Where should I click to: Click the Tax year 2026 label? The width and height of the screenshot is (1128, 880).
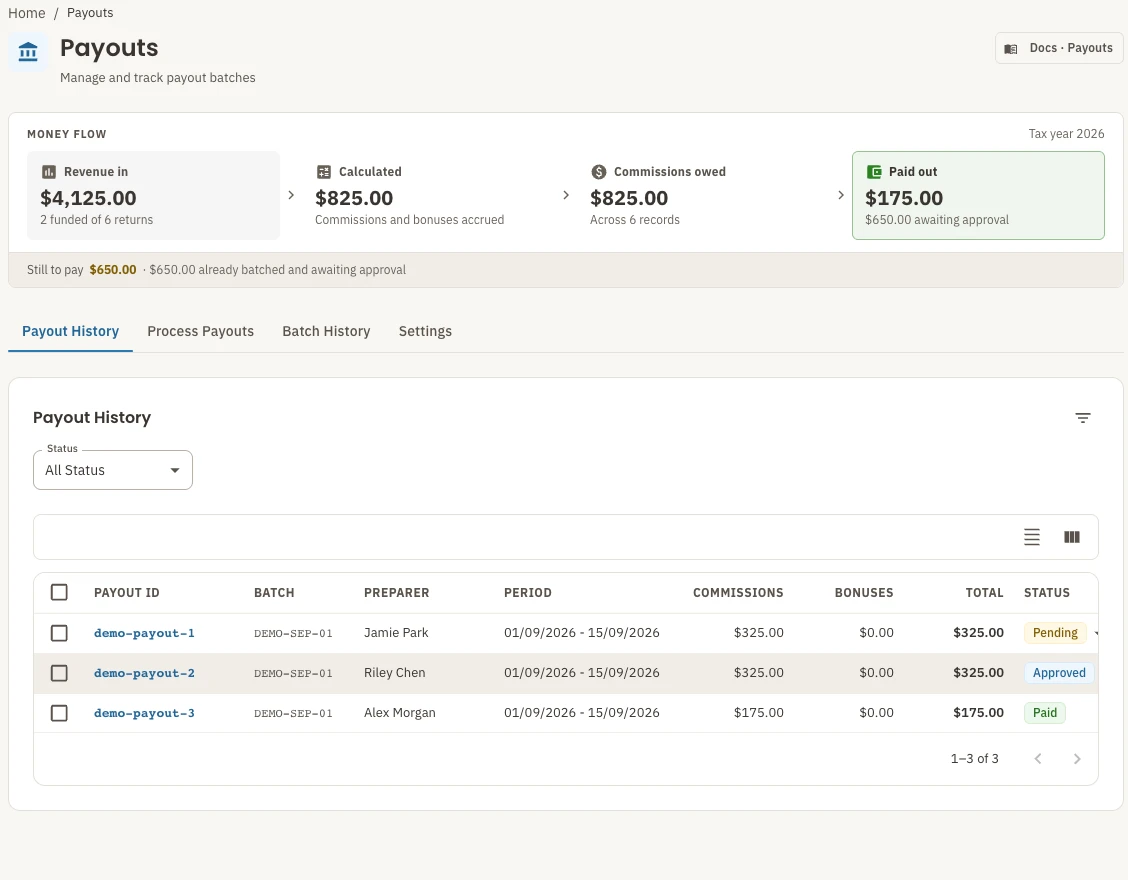1066,134
